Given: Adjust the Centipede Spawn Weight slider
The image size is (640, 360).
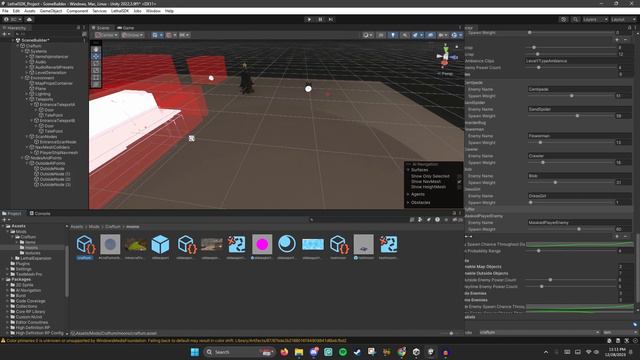Looking at the screenshot, I should click(x=571, y=96).
